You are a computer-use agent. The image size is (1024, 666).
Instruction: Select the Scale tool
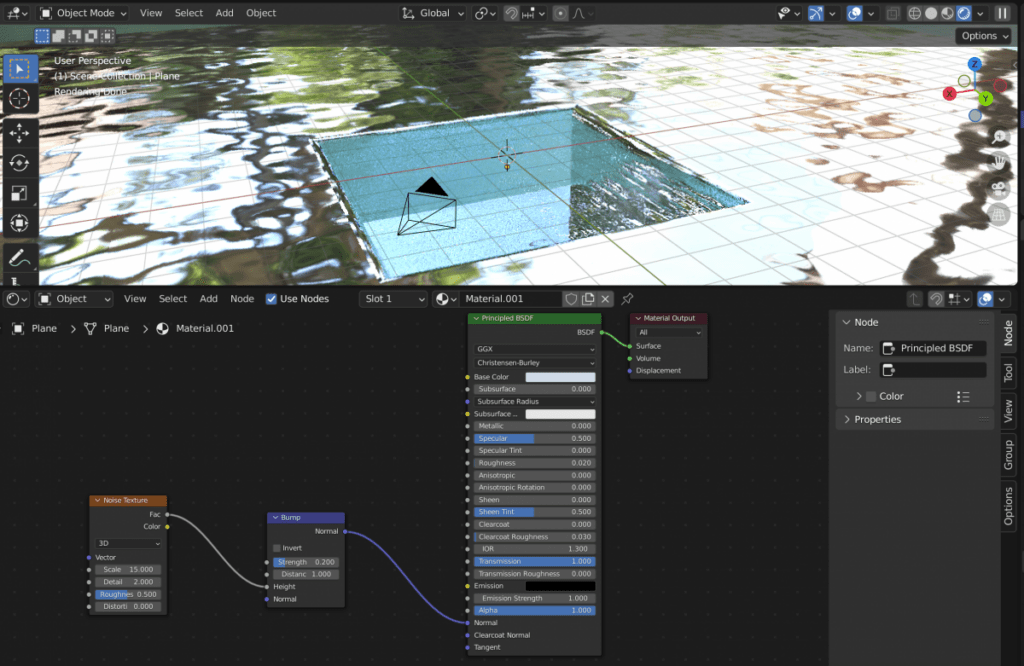pyautogui.click(x=19, y=193)
